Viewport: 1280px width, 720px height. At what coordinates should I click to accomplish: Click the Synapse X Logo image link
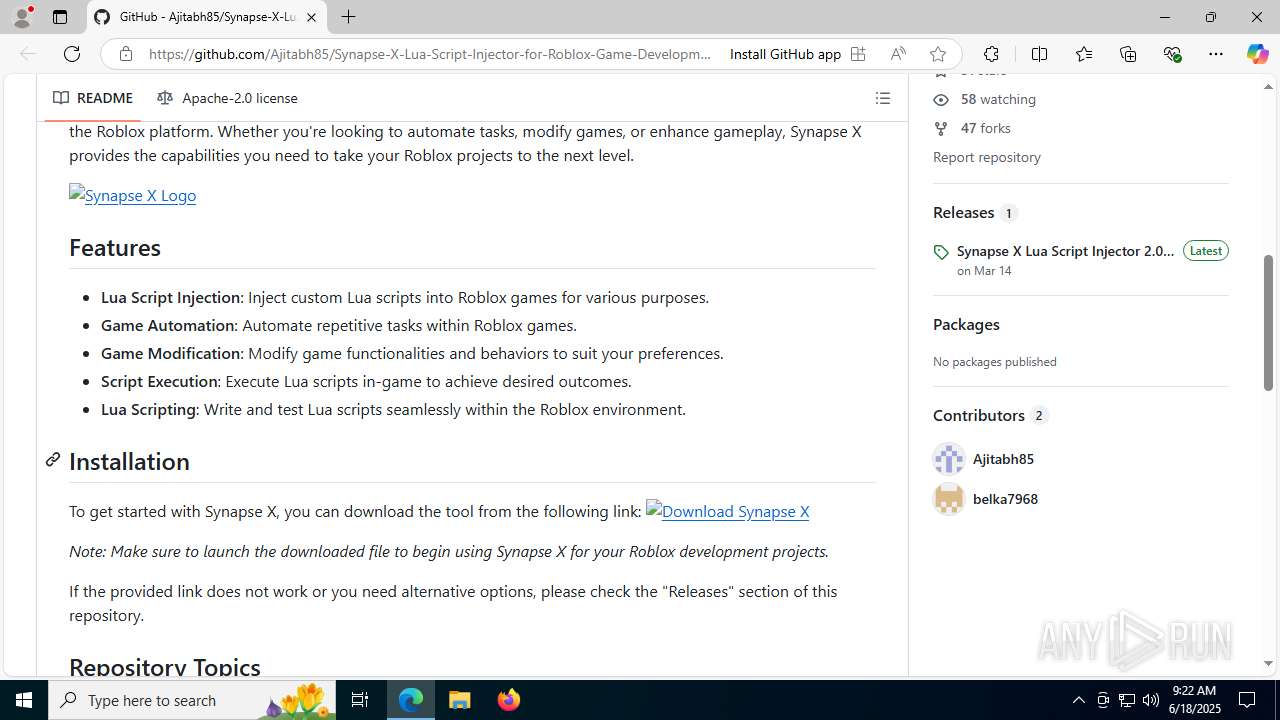[x=132, y=195]
